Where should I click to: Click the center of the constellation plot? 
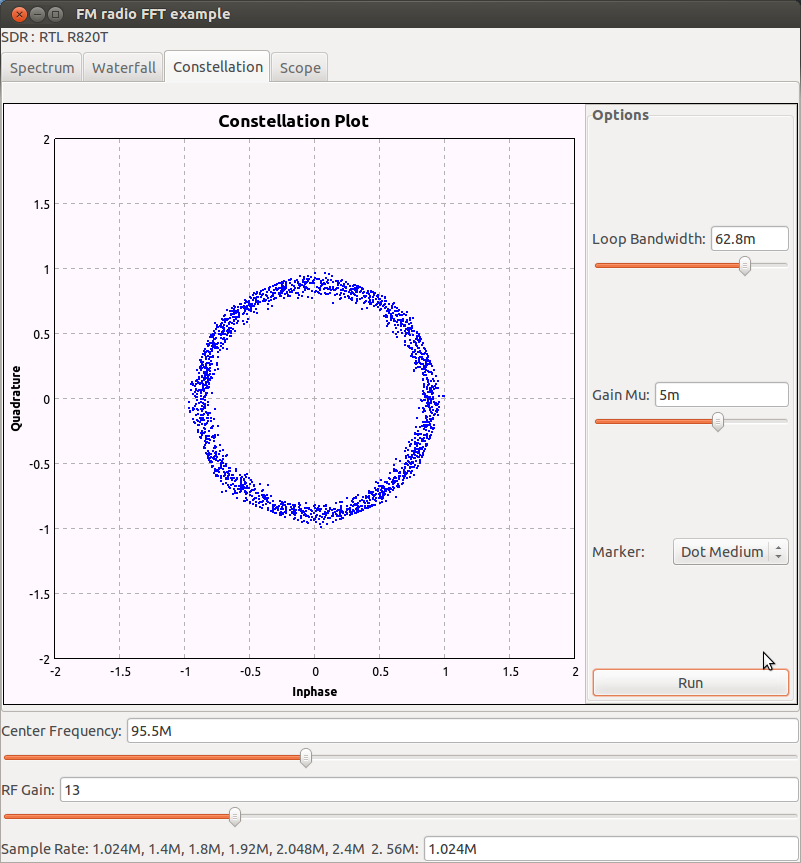point(315,399)
